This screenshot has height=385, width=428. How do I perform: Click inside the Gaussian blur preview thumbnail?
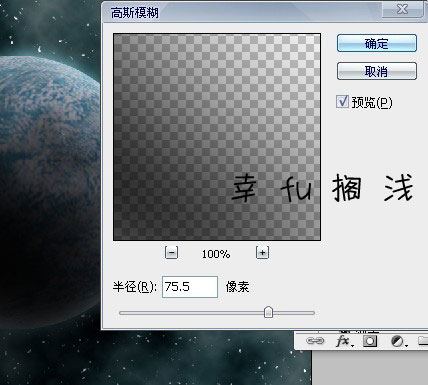217,137
